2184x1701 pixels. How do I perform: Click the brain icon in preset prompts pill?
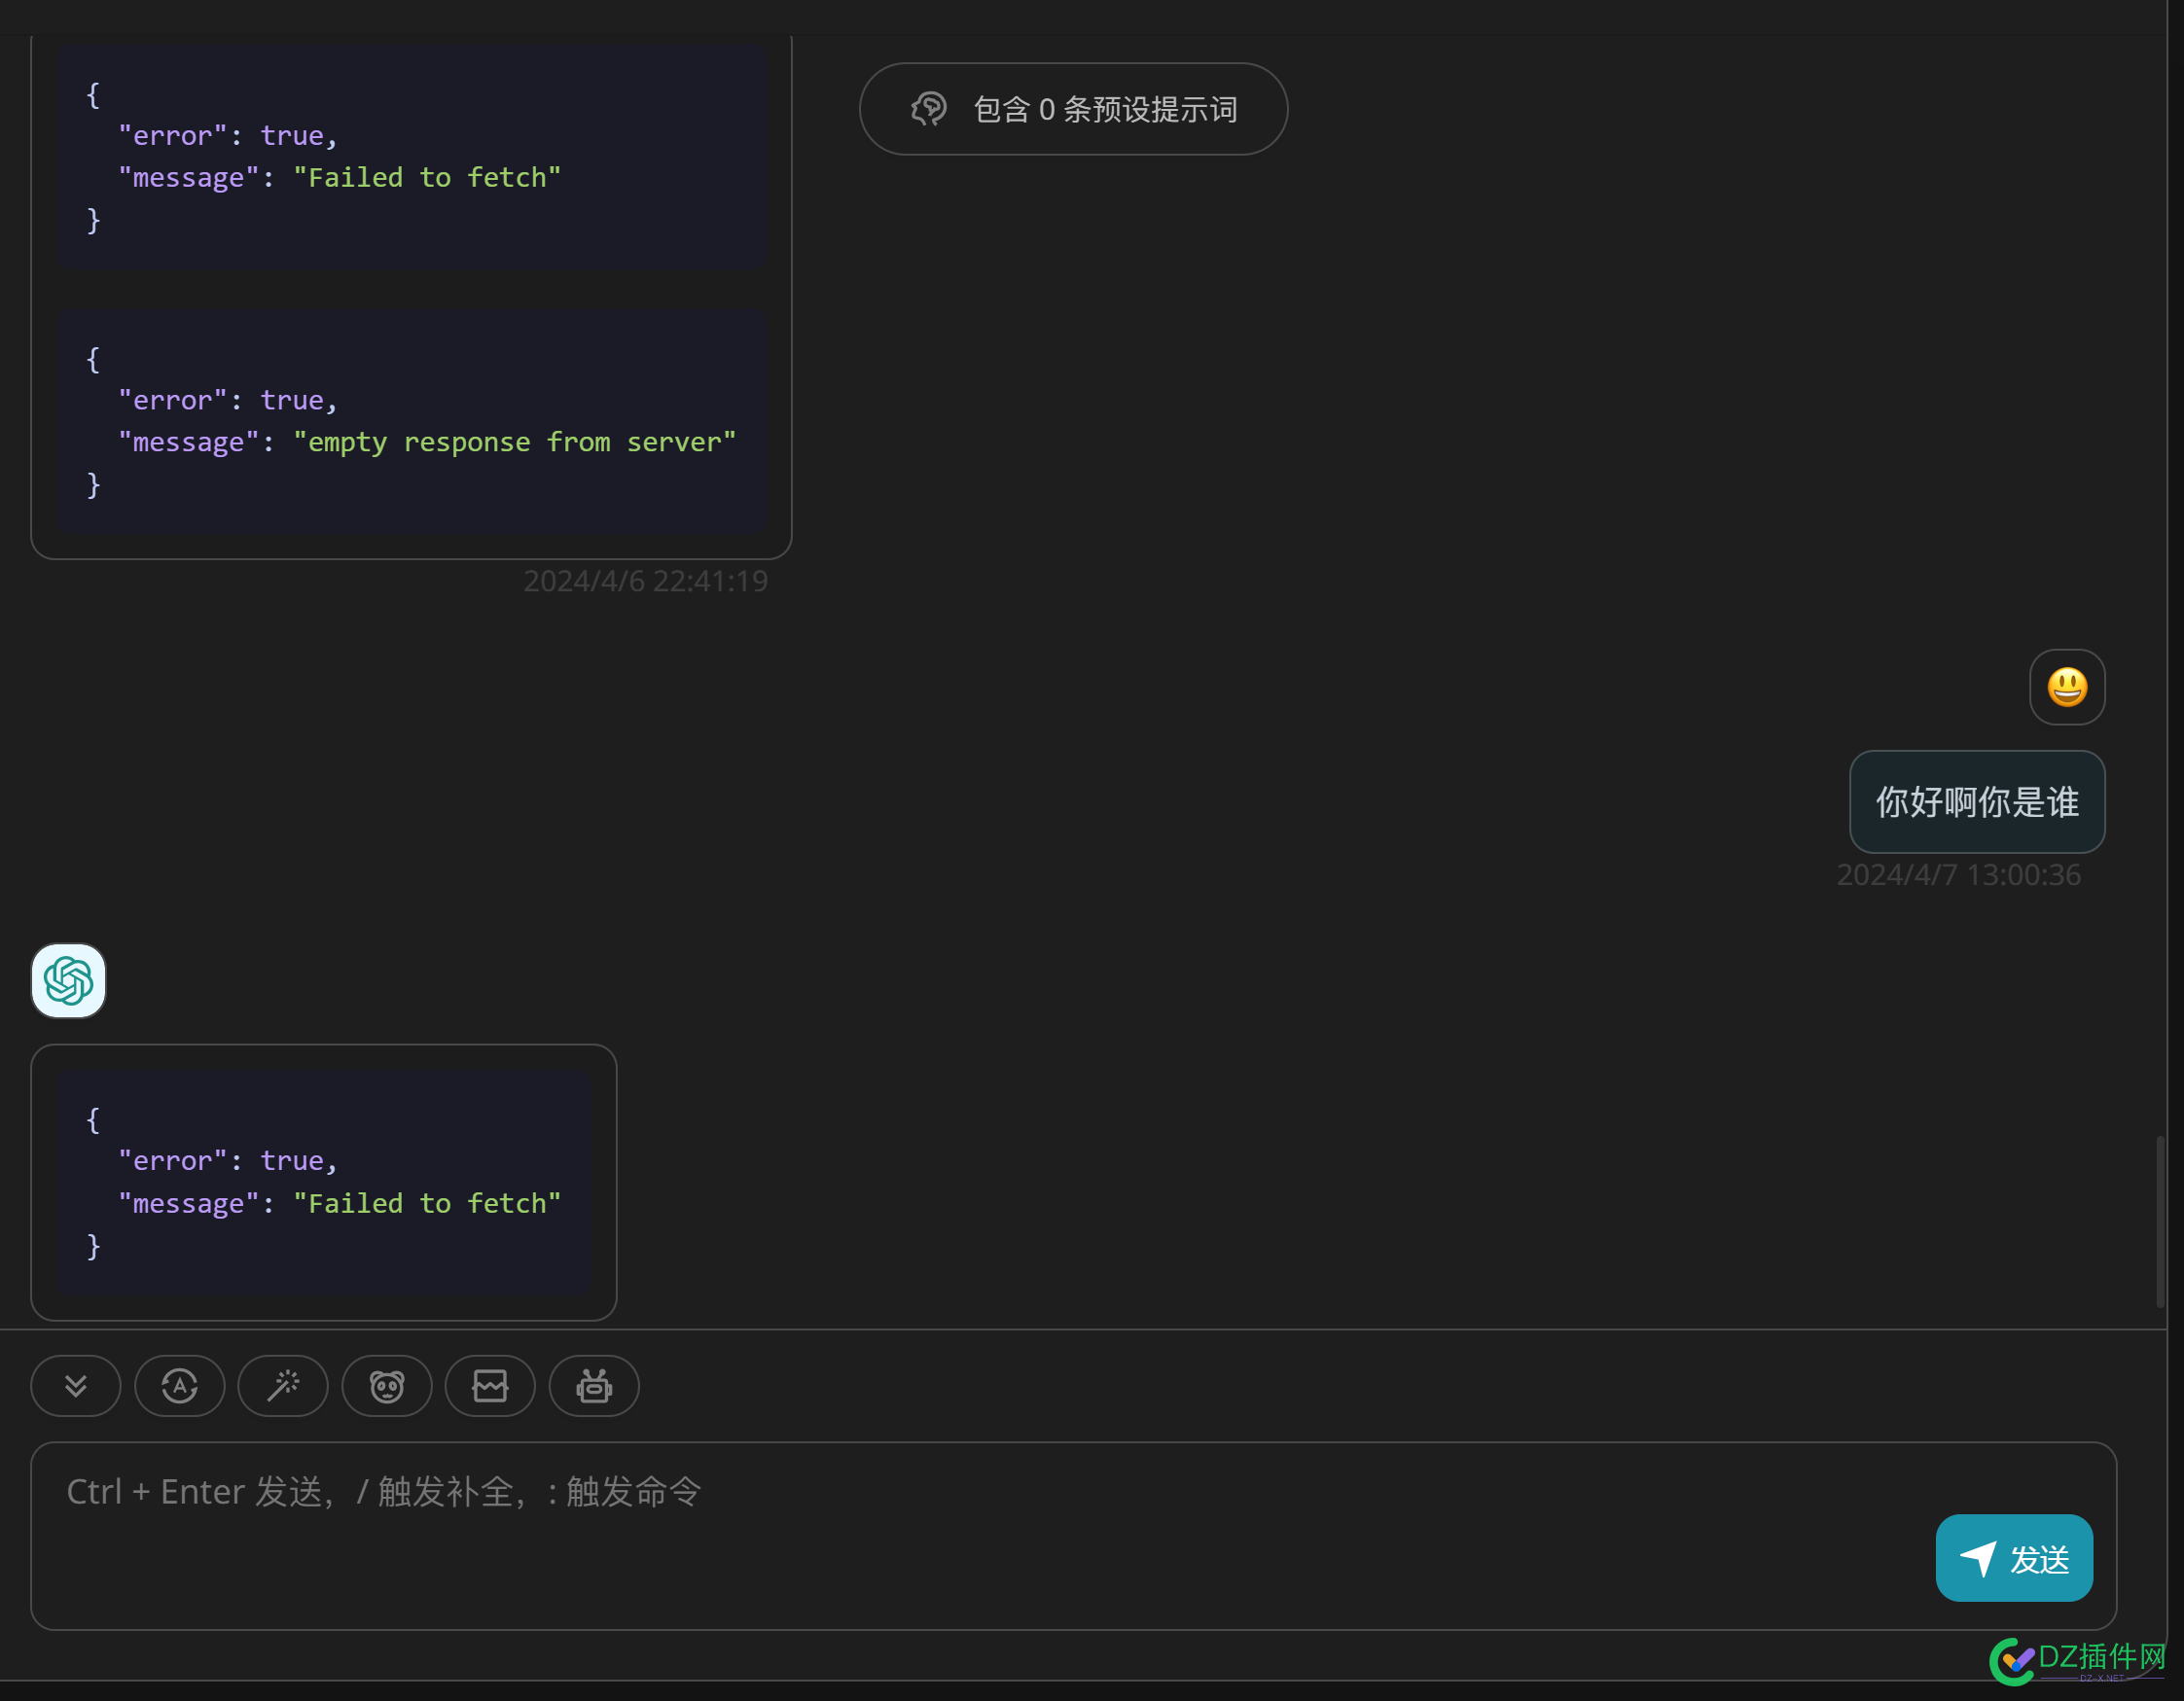(x=928, y=109)
